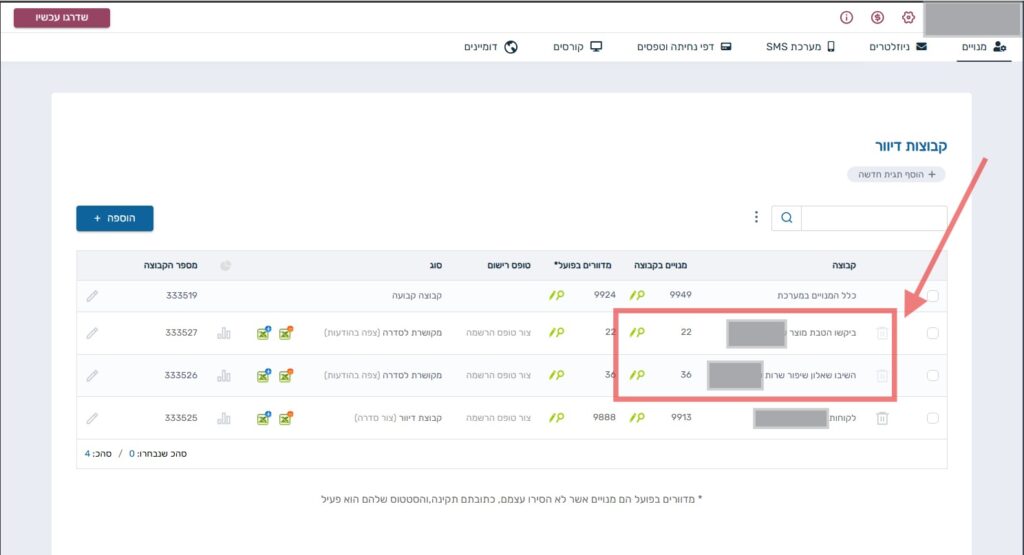Open the settings gear icon in header
The width and height of the screenshot is (1024, 555).
[908, 18]
